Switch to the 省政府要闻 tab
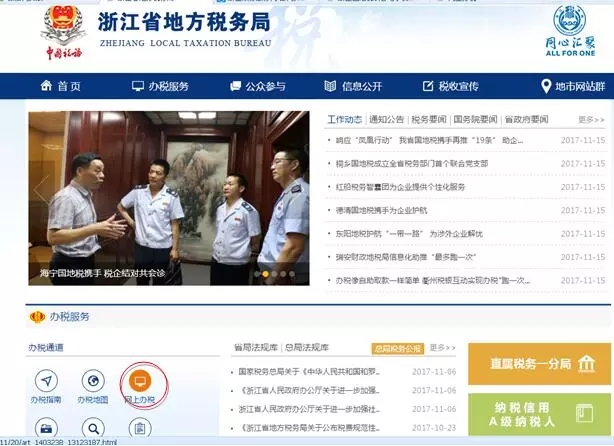This screenshot has height=446, width=614. tap(526, 119)
